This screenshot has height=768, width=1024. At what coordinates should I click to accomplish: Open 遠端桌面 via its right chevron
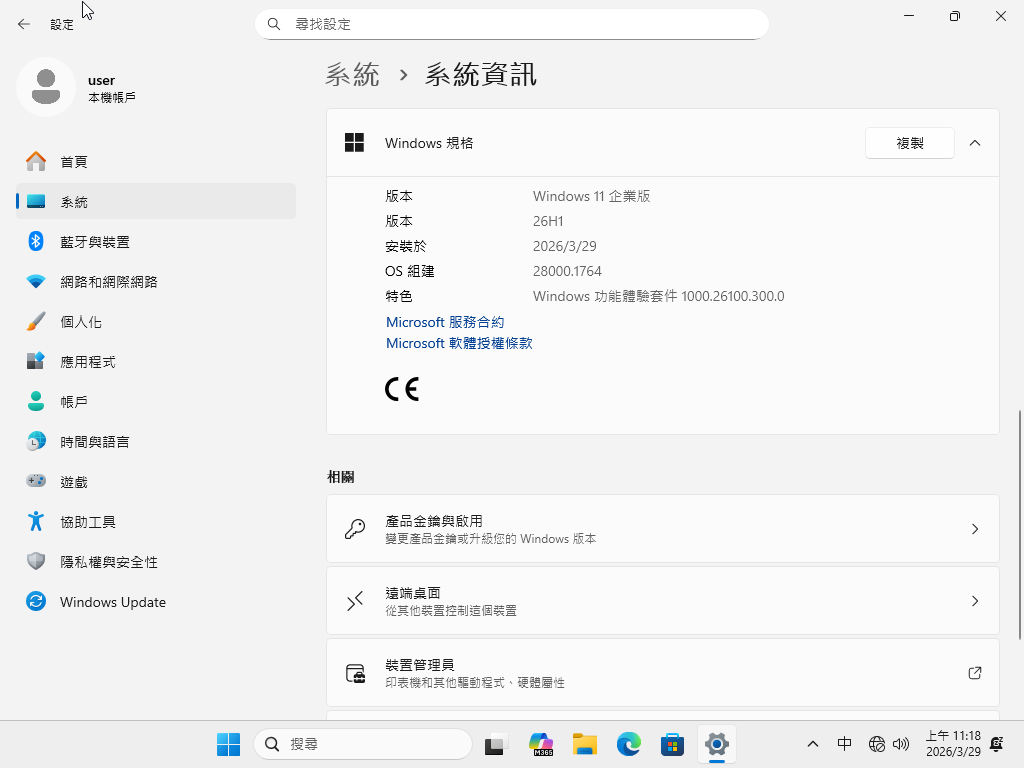(x=975, y=601)
